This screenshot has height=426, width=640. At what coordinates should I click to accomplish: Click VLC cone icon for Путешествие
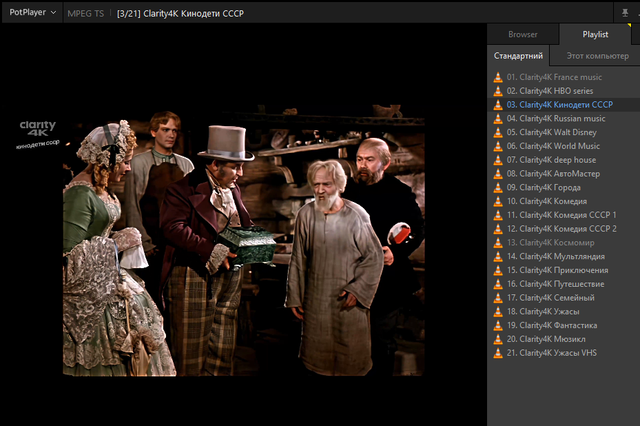tap(498, 284)
